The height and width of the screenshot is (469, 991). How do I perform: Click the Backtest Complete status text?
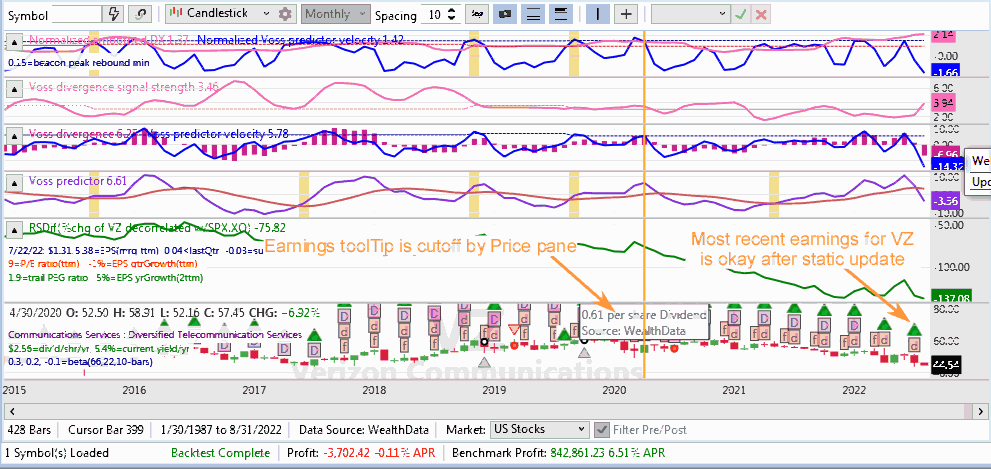coord(220,453)
